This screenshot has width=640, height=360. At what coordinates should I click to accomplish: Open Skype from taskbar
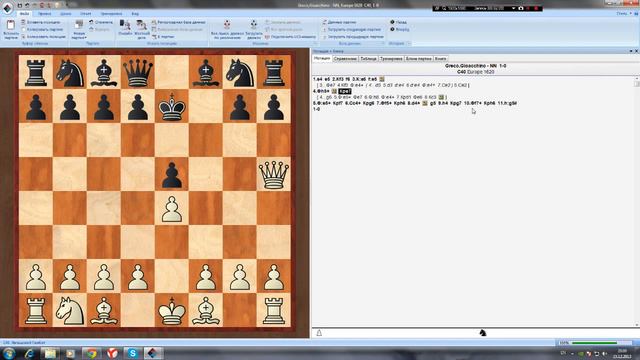click(x=133, y=353)
